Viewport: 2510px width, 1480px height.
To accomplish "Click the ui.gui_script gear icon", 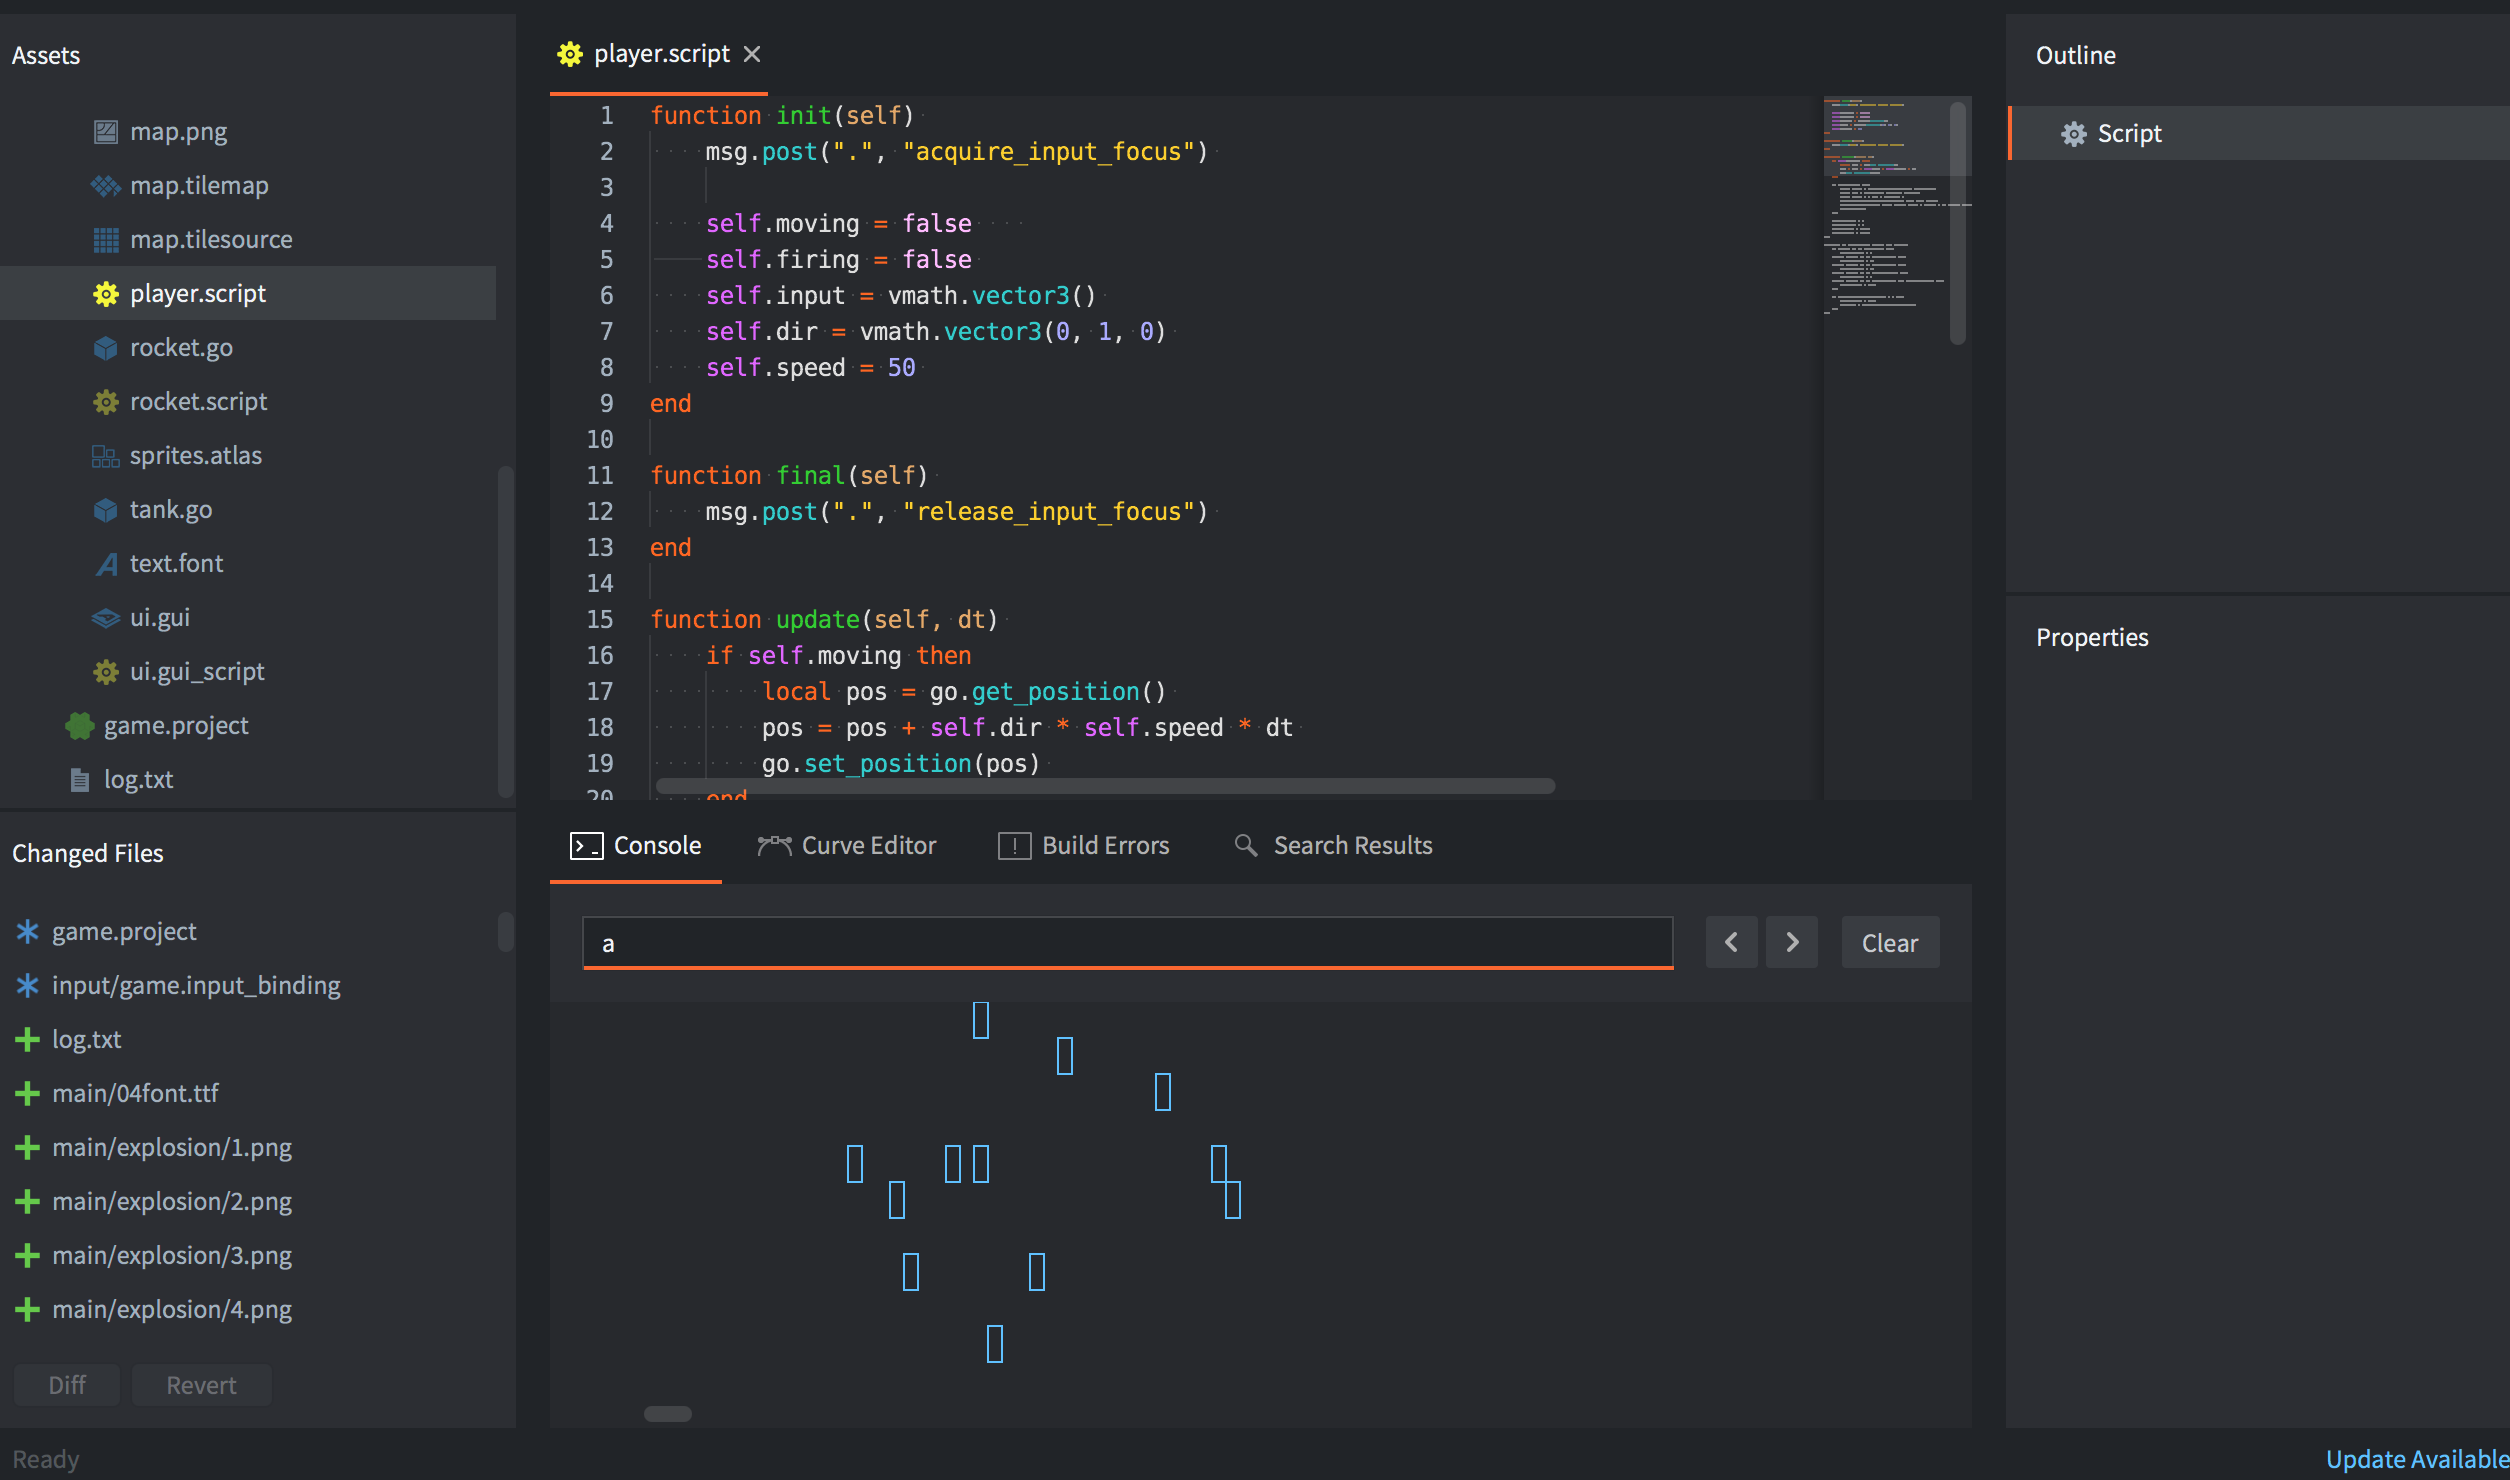I will tap(106, 672).
